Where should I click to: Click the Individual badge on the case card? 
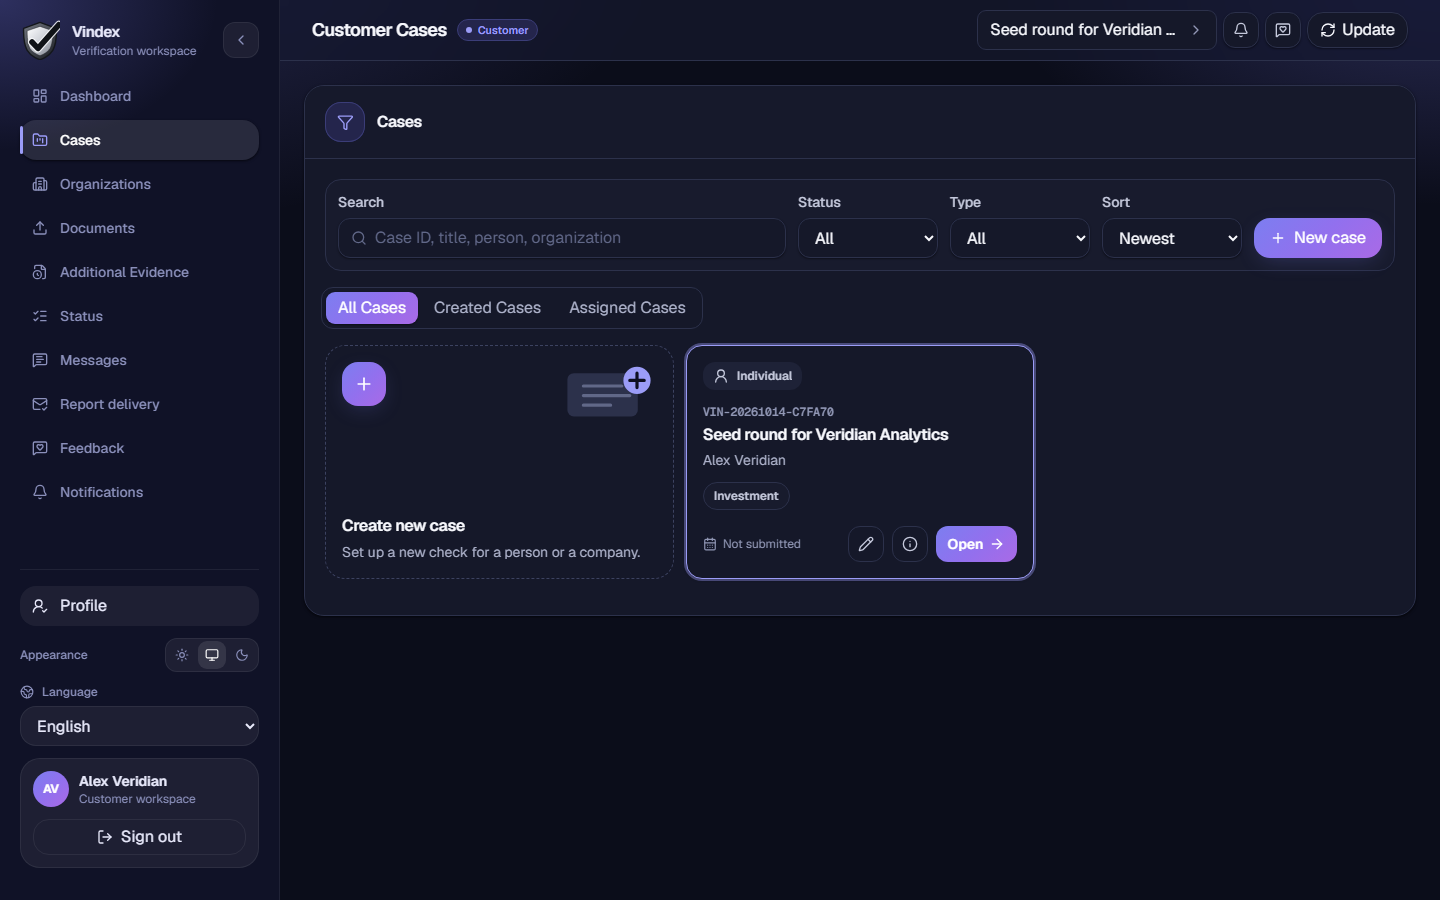[x=752, y=376]
